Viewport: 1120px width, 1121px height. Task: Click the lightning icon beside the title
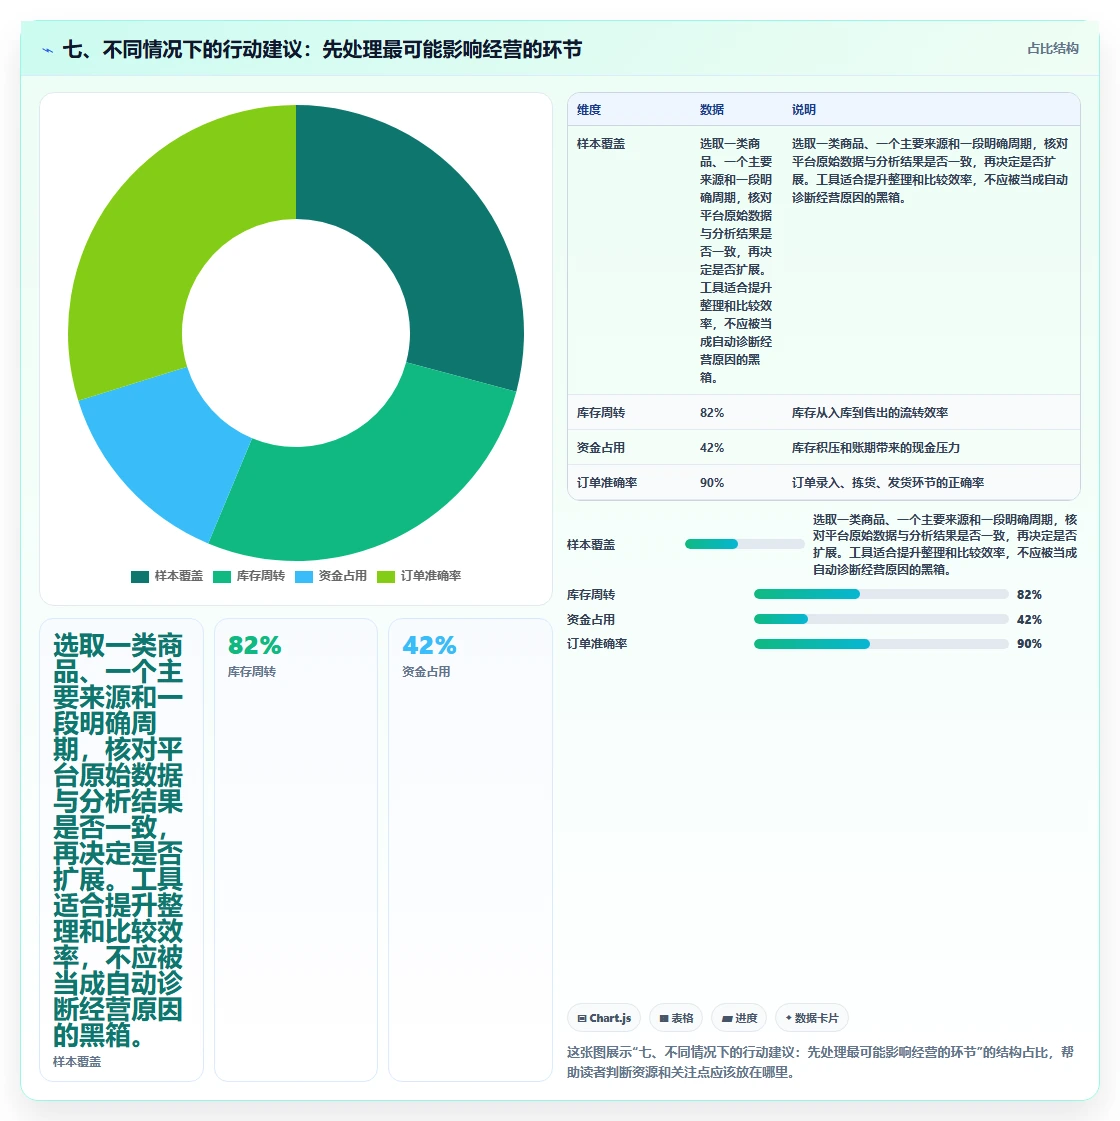(48, 50)
